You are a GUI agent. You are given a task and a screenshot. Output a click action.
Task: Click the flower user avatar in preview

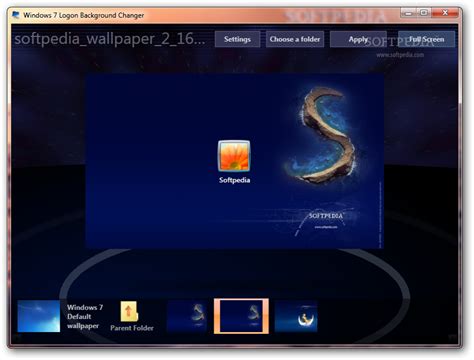234,156
